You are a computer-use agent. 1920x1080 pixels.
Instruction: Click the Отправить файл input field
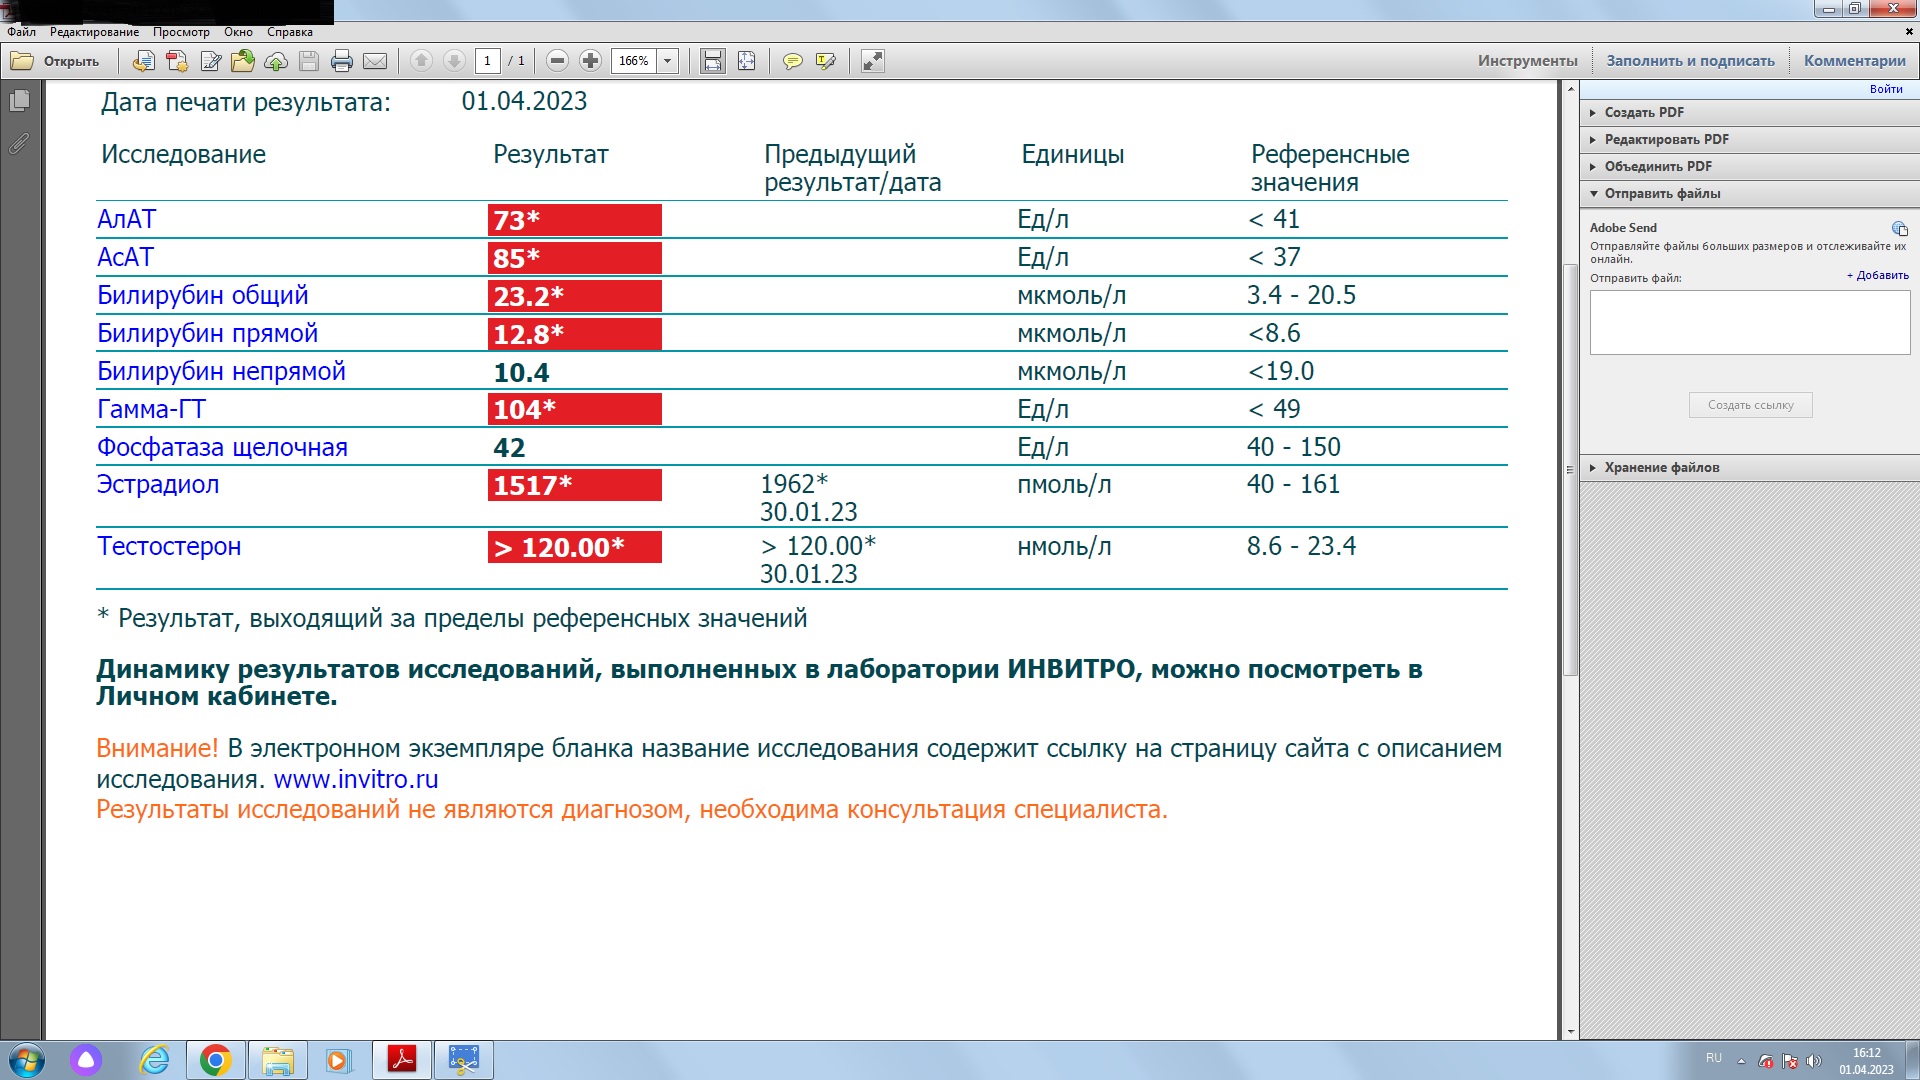[x=1749, y=322]
